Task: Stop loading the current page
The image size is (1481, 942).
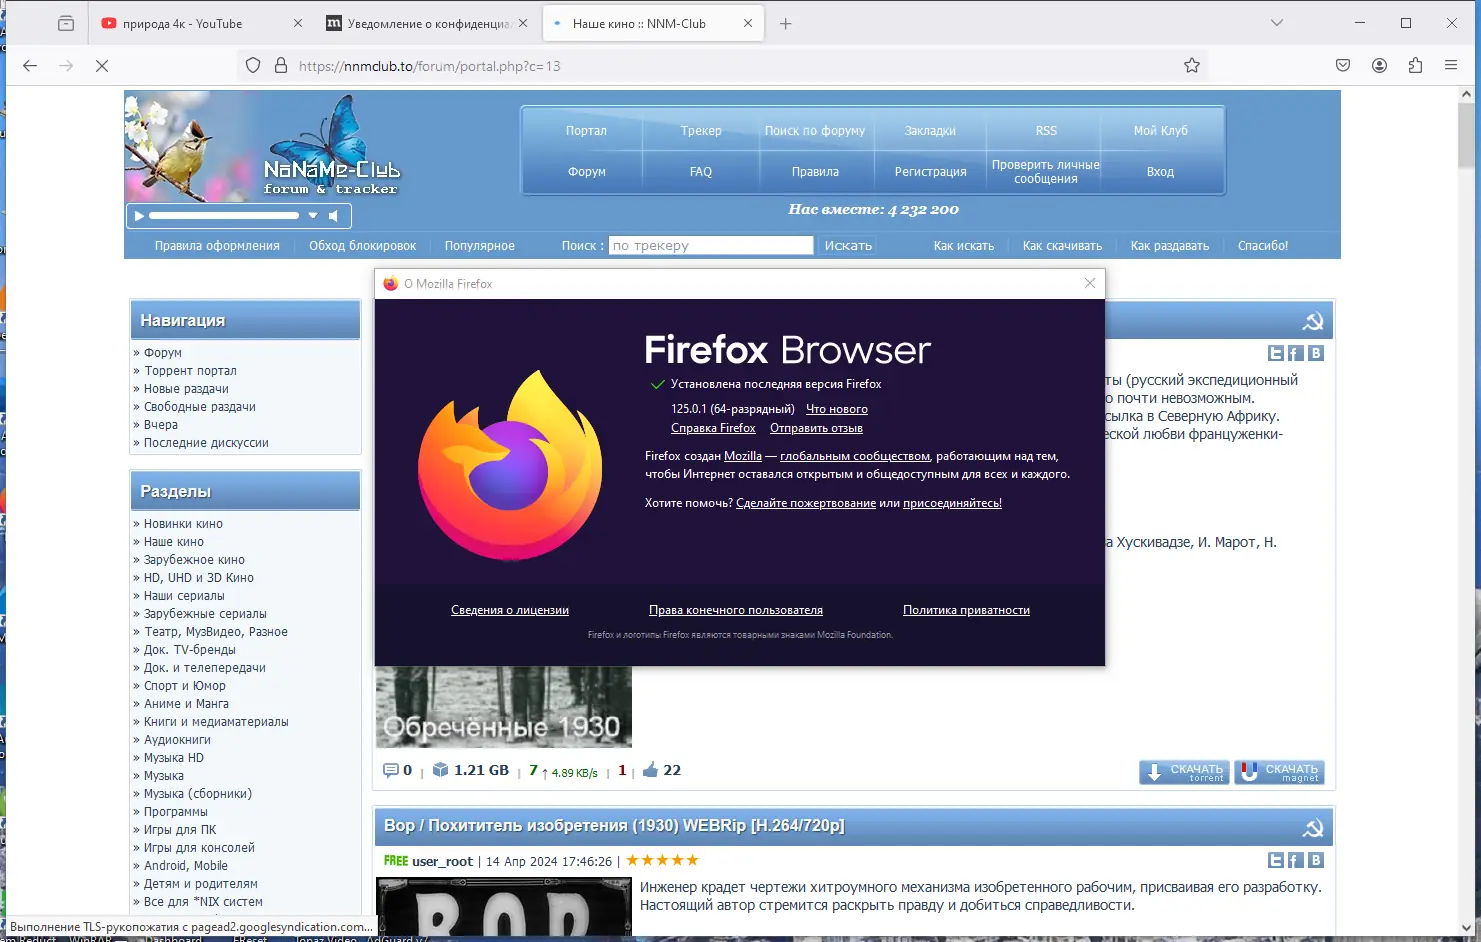Action: [102, 66]
